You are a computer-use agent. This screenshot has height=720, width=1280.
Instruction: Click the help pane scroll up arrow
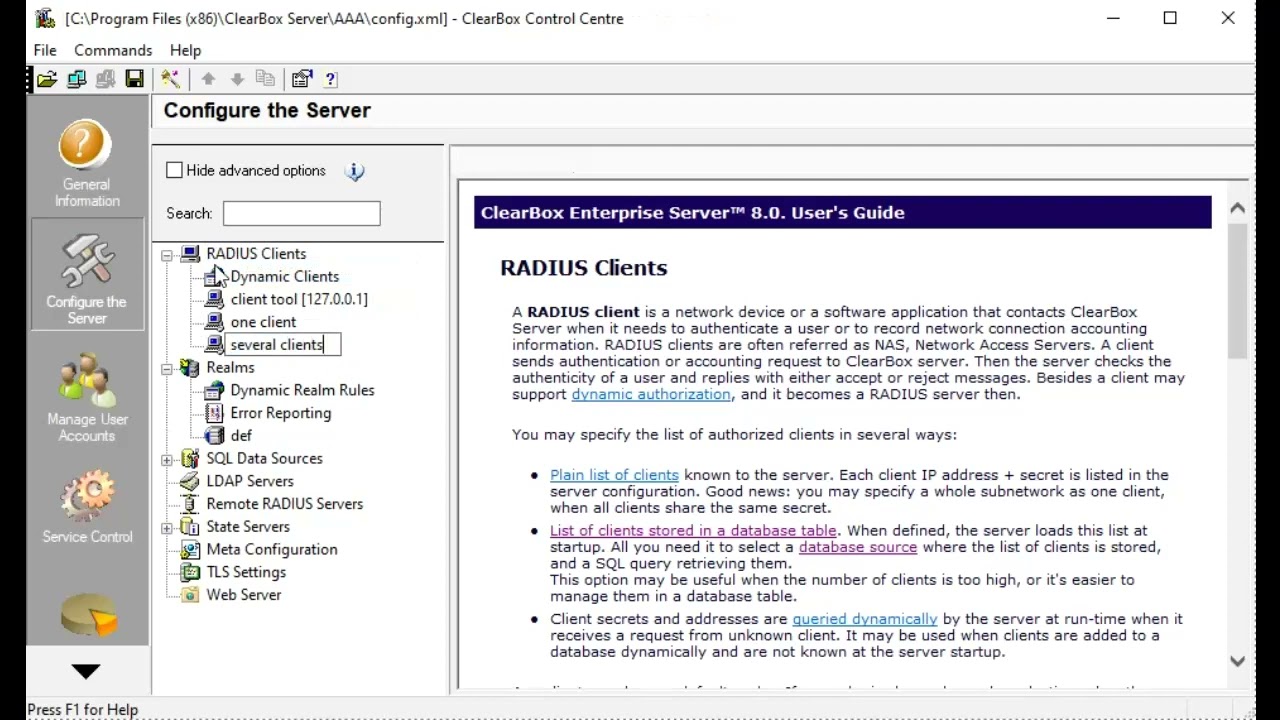(1237, 208)
